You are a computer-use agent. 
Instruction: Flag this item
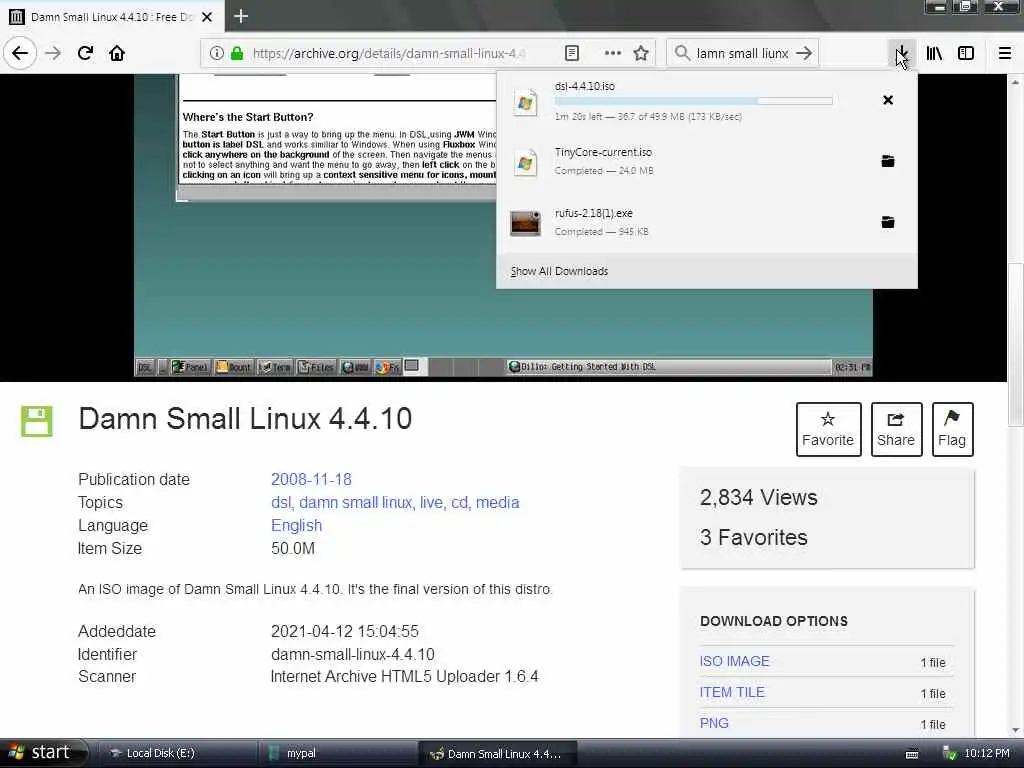coord(952,429)
